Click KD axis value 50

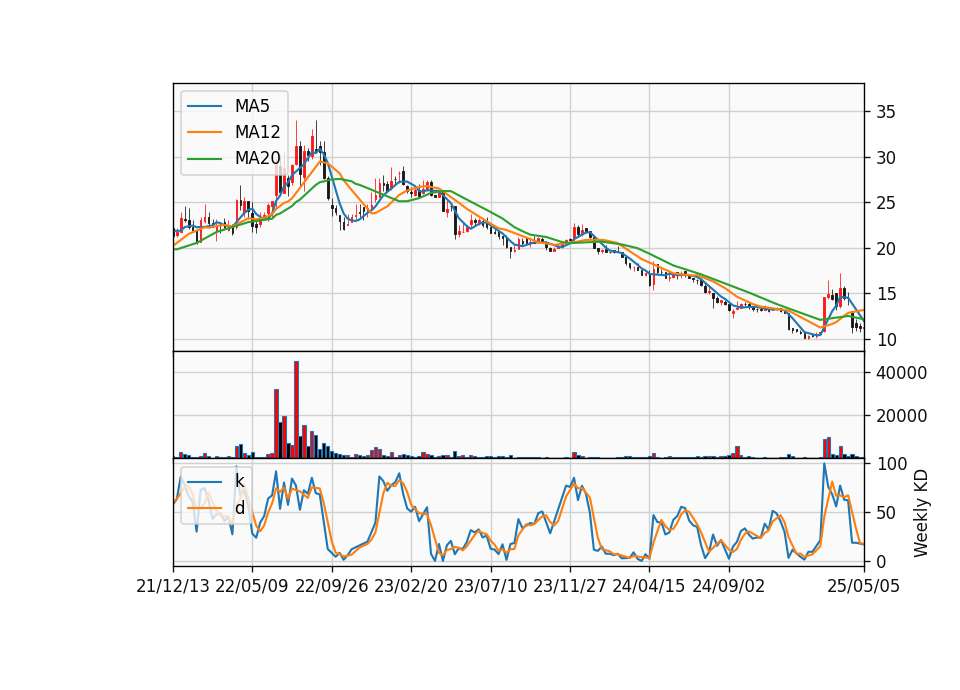point(886,513)
